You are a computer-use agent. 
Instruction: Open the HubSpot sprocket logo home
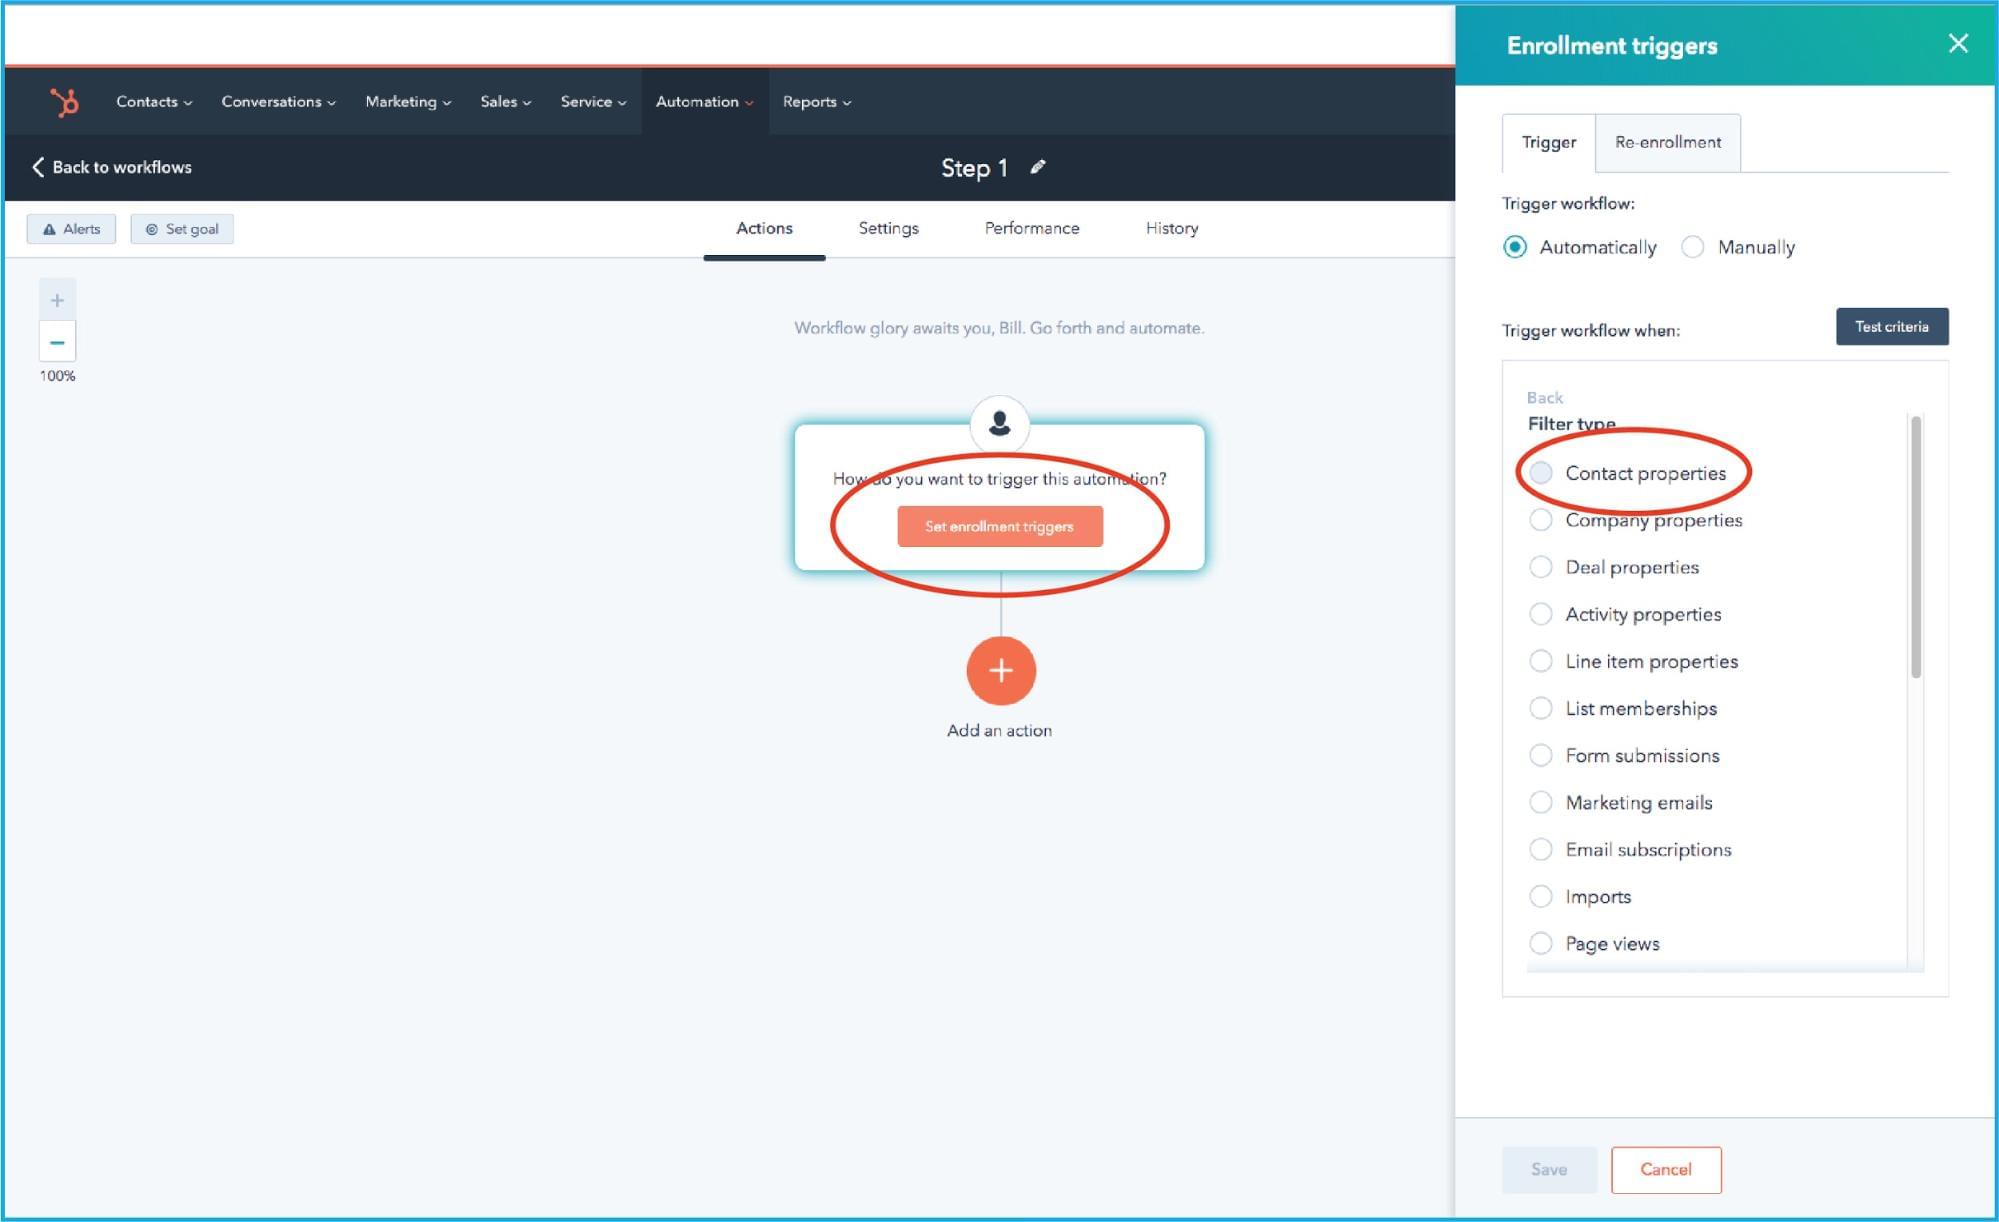64,102
